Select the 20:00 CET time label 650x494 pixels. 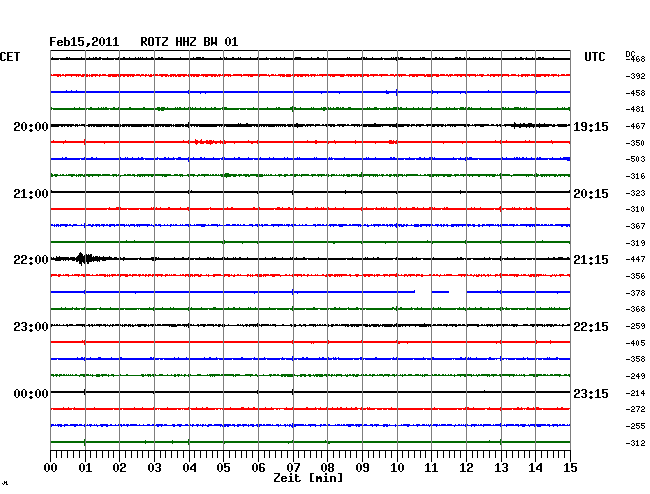coord(31,127)
